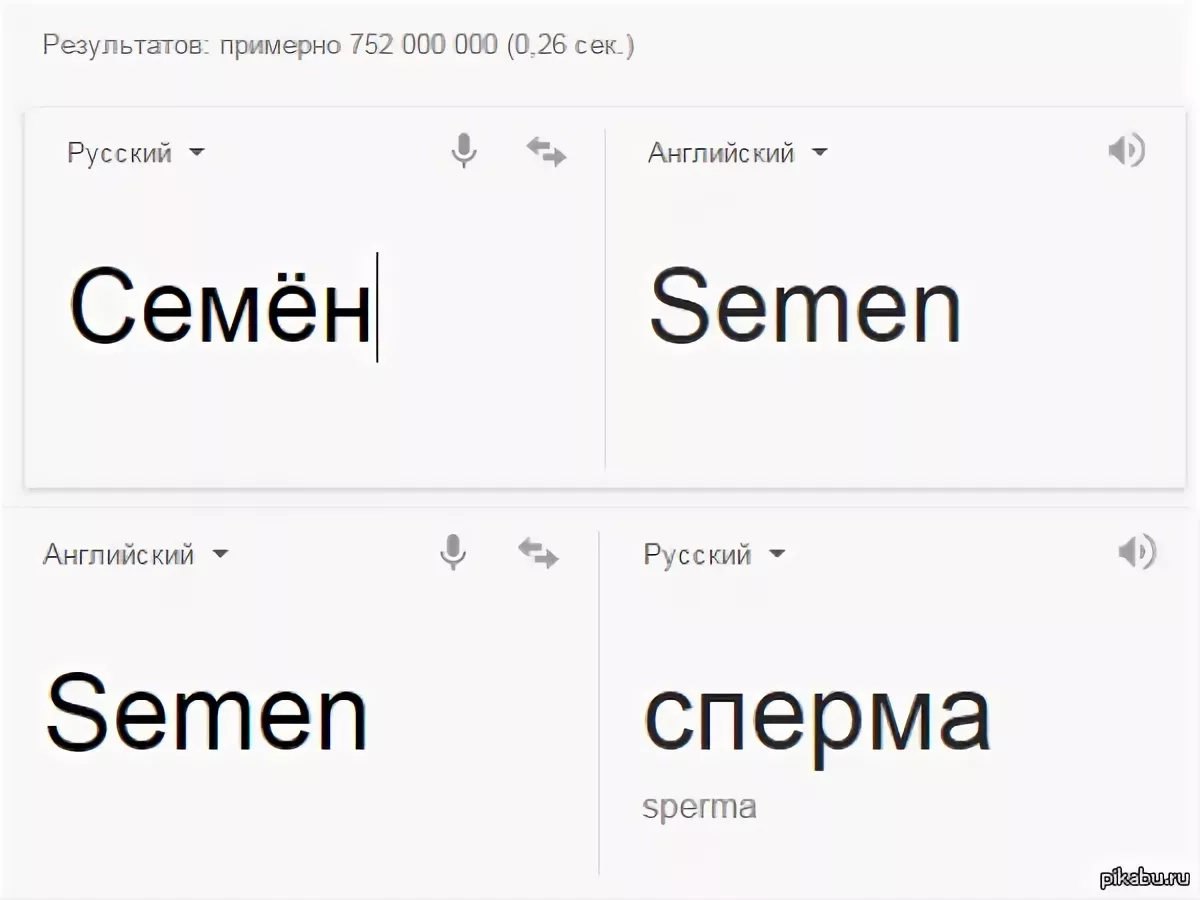1200x900 pixels.
Task: Select the сперма translation result
Action: (x=816, y=716)
